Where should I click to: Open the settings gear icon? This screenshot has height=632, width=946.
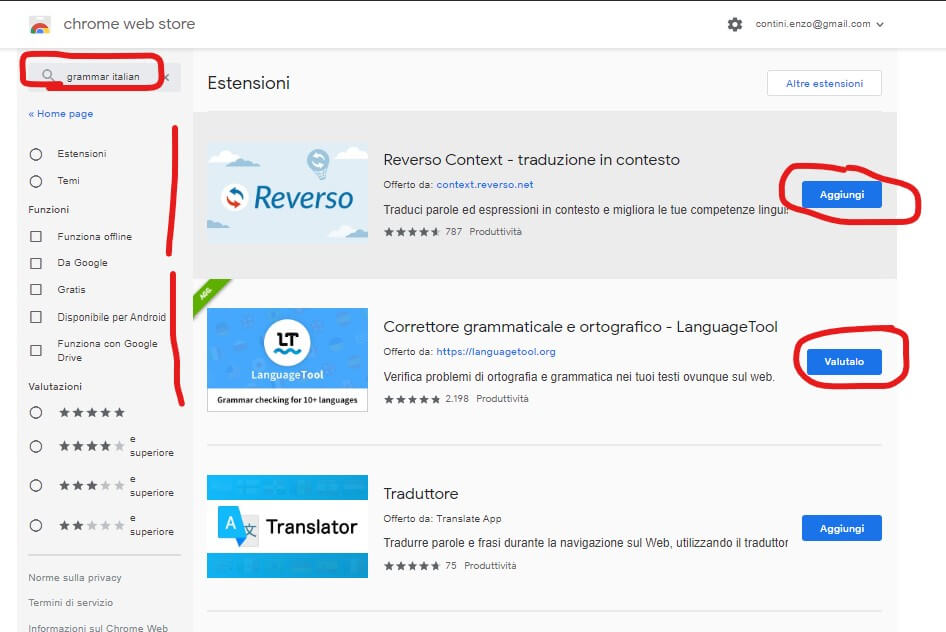(735, 24)
